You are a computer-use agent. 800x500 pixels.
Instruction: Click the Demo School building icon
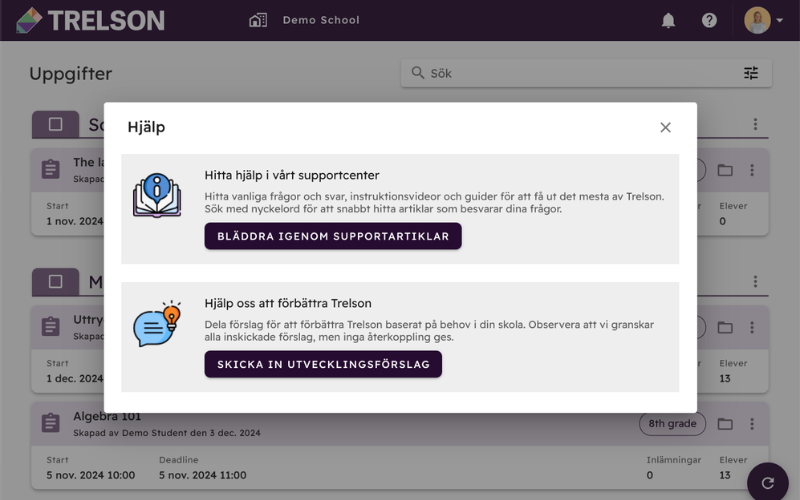258,20
